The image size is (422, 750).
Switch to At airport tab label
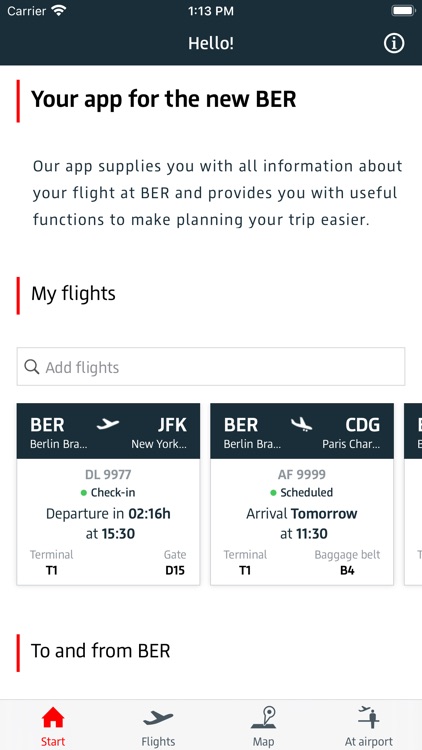[369, 741]
